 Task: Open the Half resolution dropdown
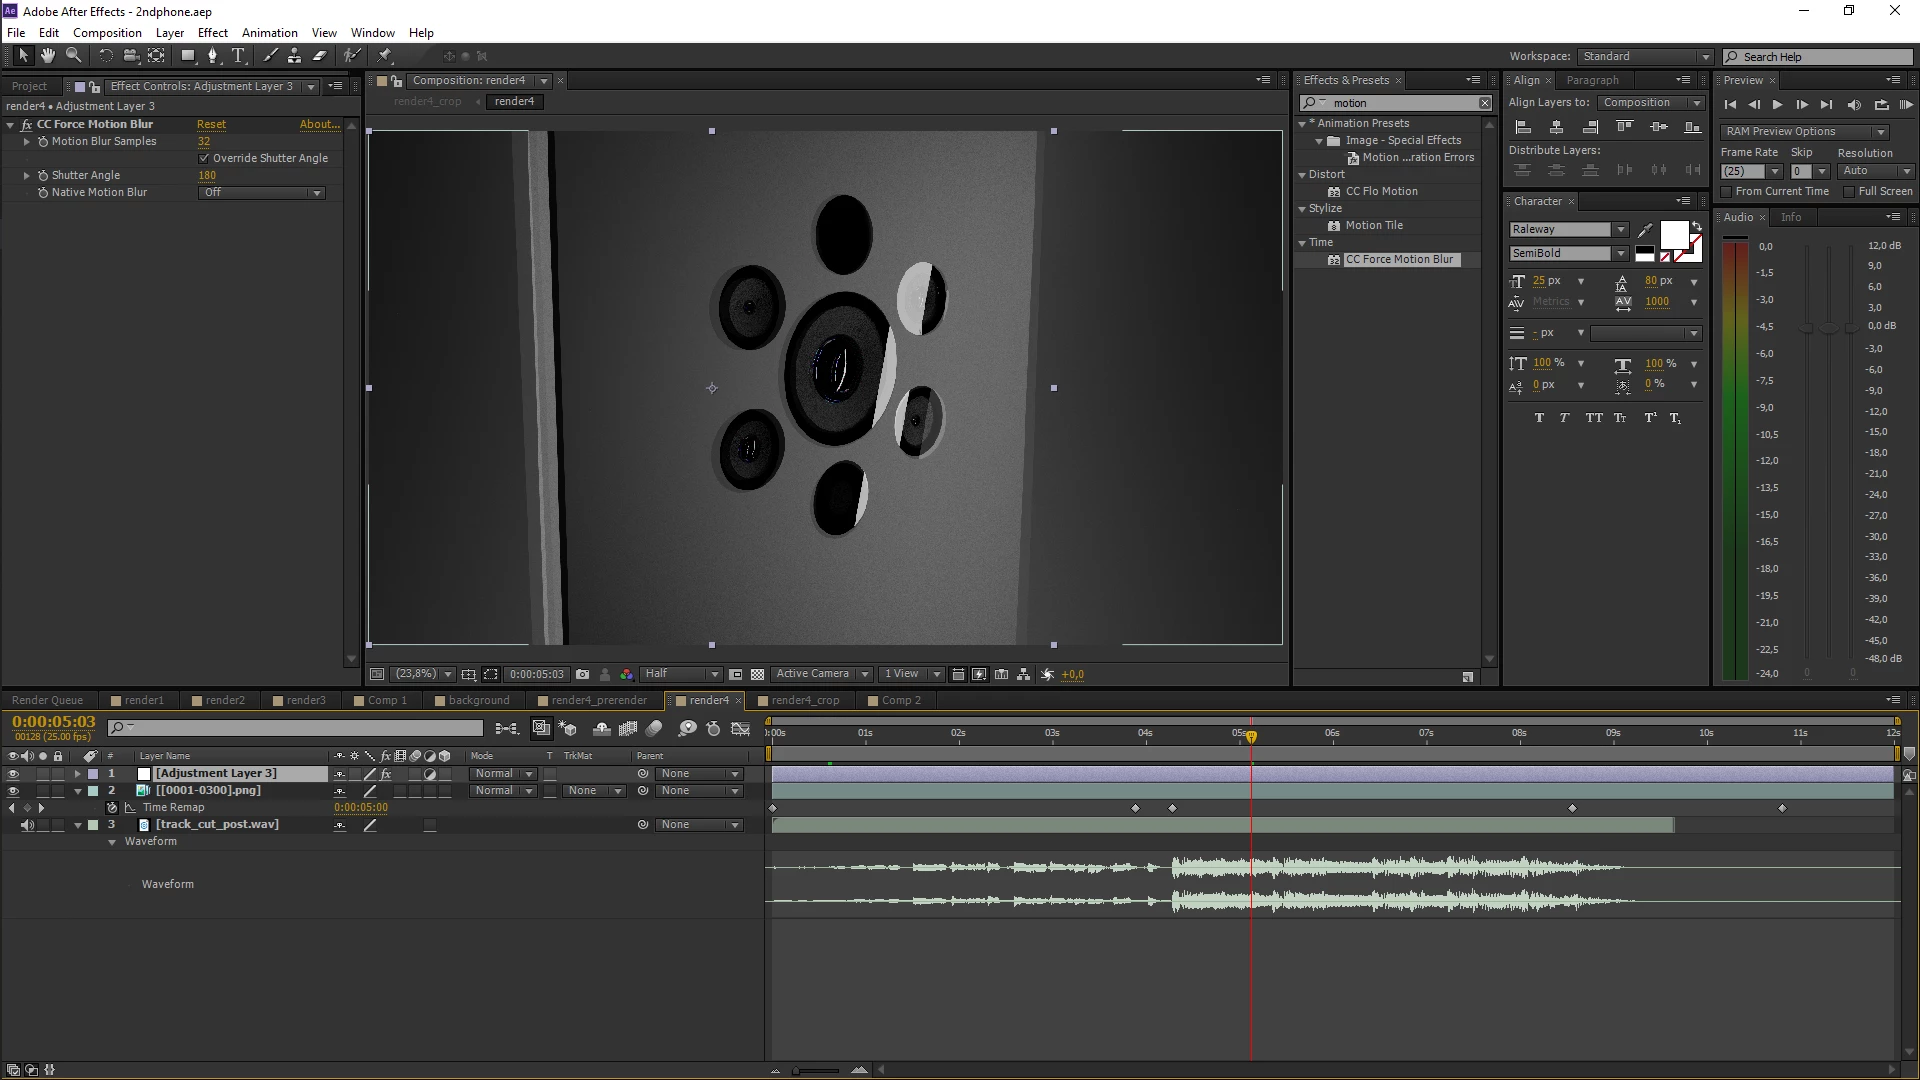tap(681, 675)
